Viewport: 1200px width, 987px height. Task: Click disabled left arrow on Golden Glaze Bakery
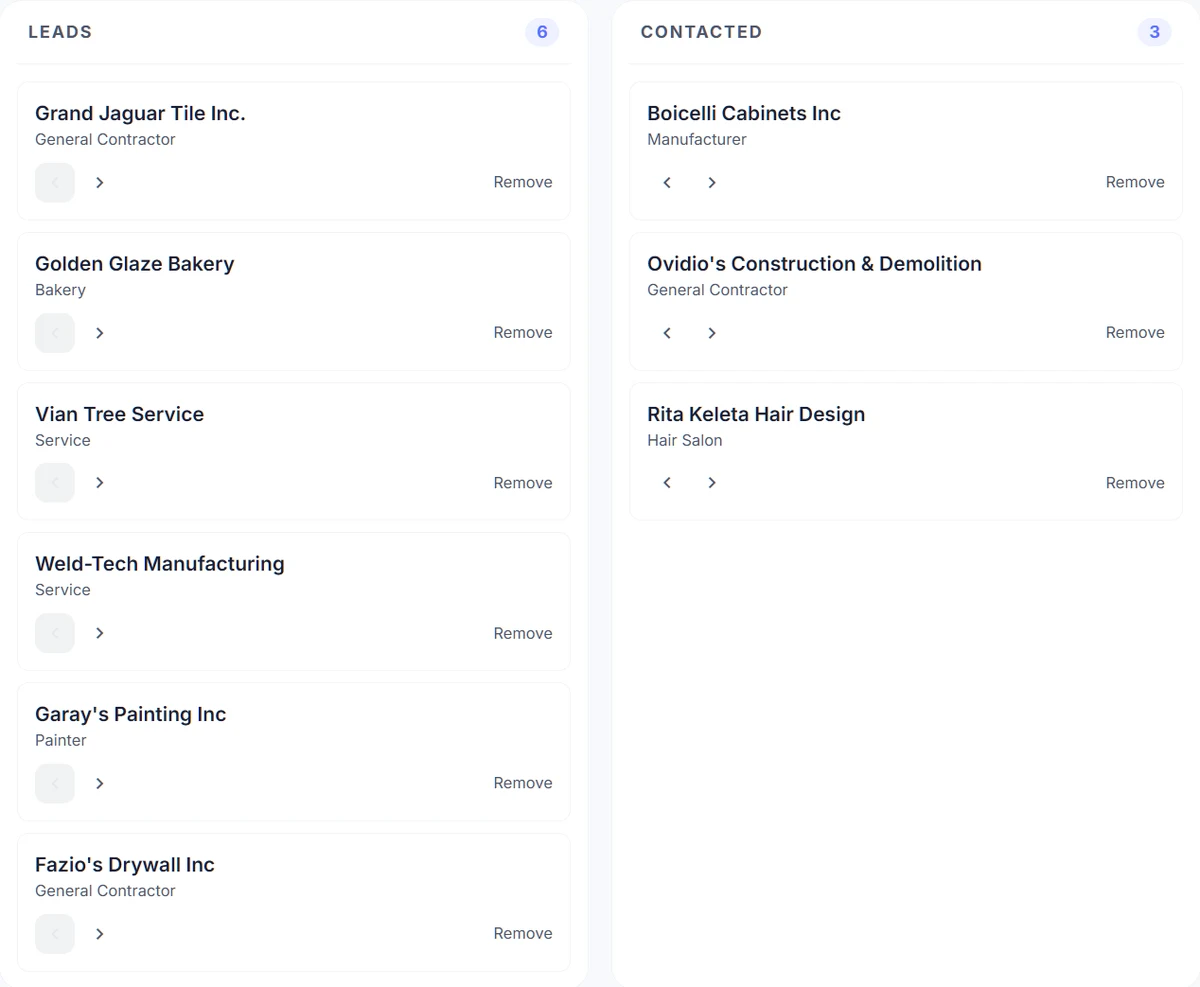point(55,333)
